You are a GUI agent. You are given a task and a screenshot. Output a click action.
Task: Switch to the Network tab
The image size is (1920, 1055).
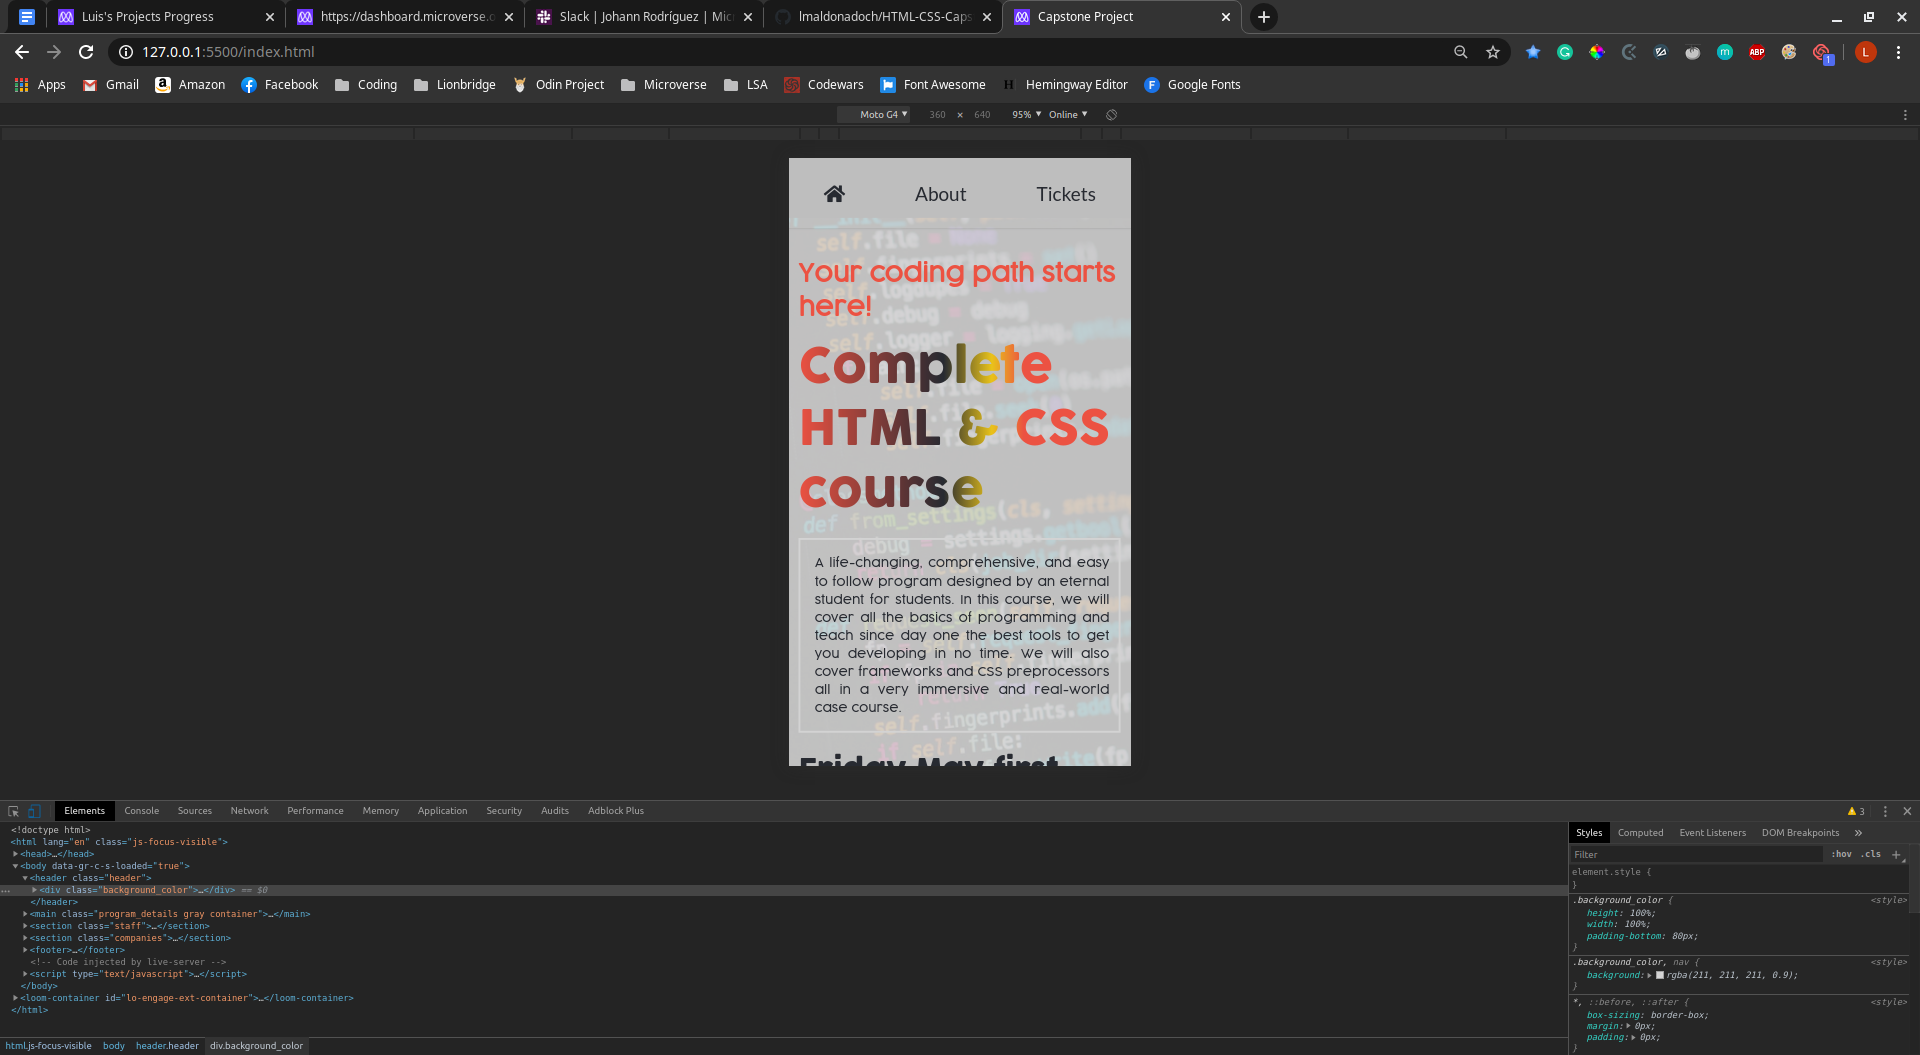[249, 811]
